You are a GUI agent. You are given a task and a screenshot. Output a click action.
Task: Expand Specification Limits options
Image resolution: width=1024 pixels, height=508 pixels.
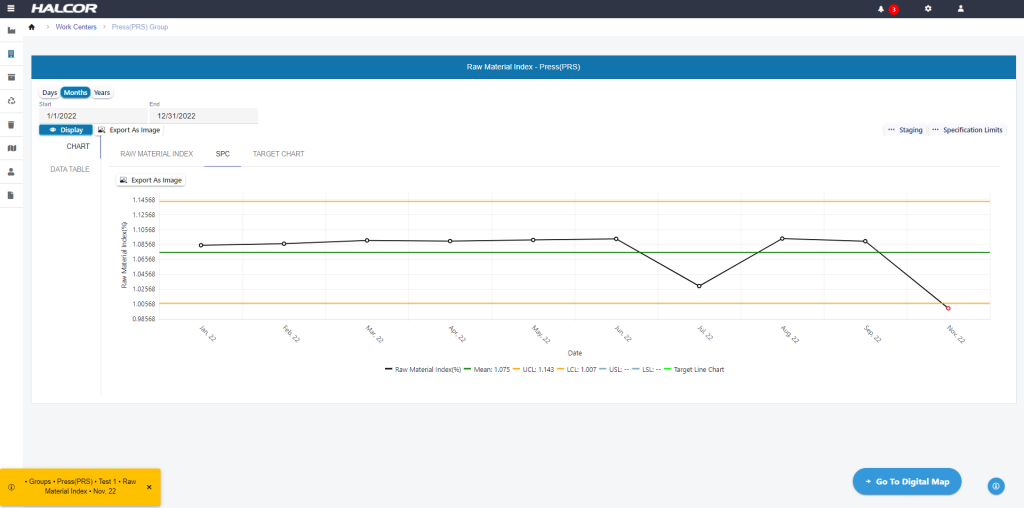pyautogui.click(x=967, y=130)
